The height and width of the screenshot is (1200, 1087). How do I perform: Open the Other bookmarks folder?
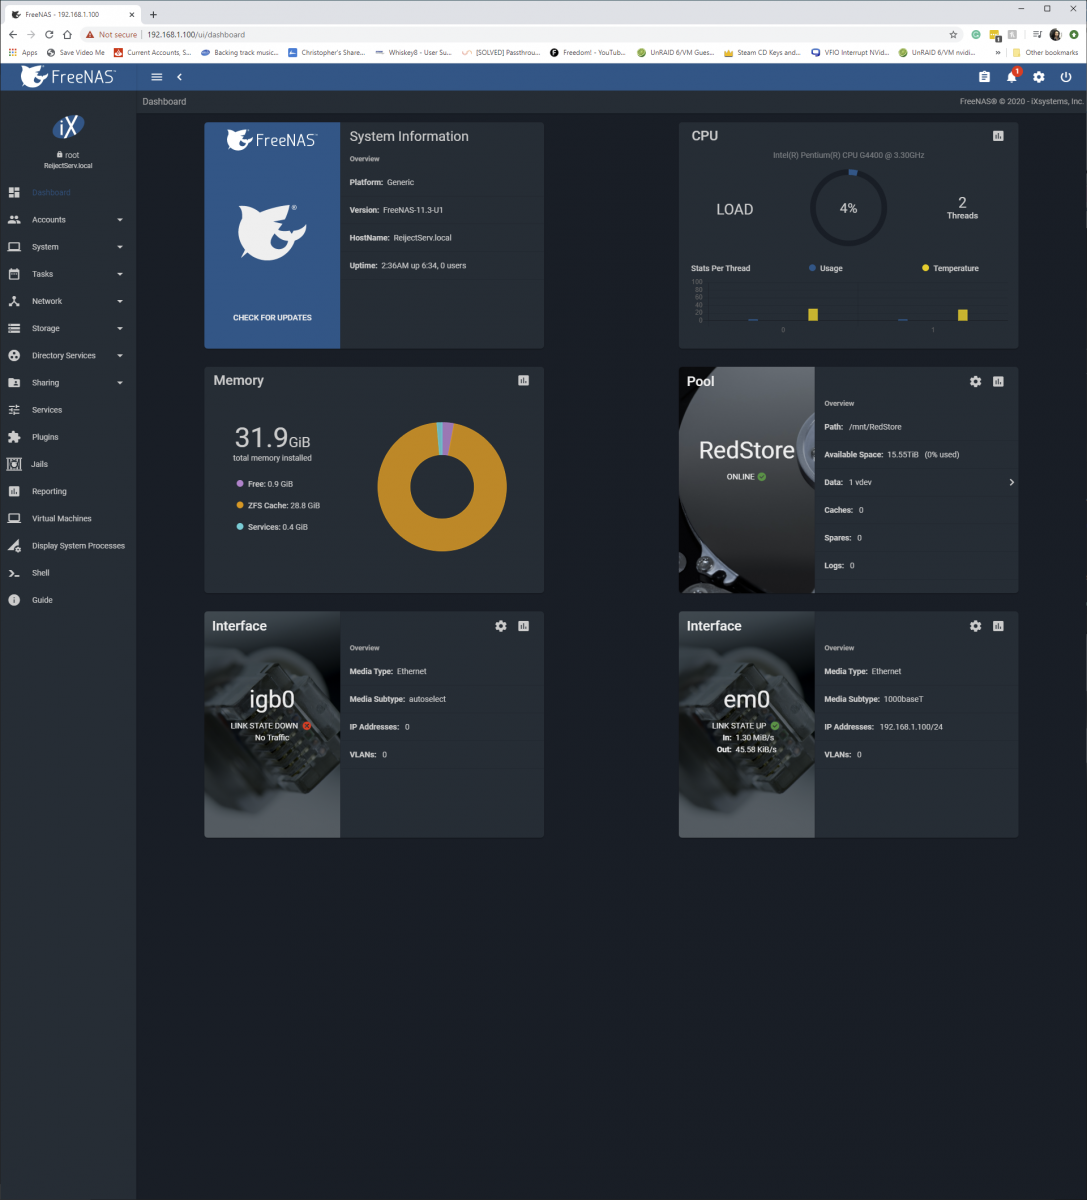[x=1045, y=52]
